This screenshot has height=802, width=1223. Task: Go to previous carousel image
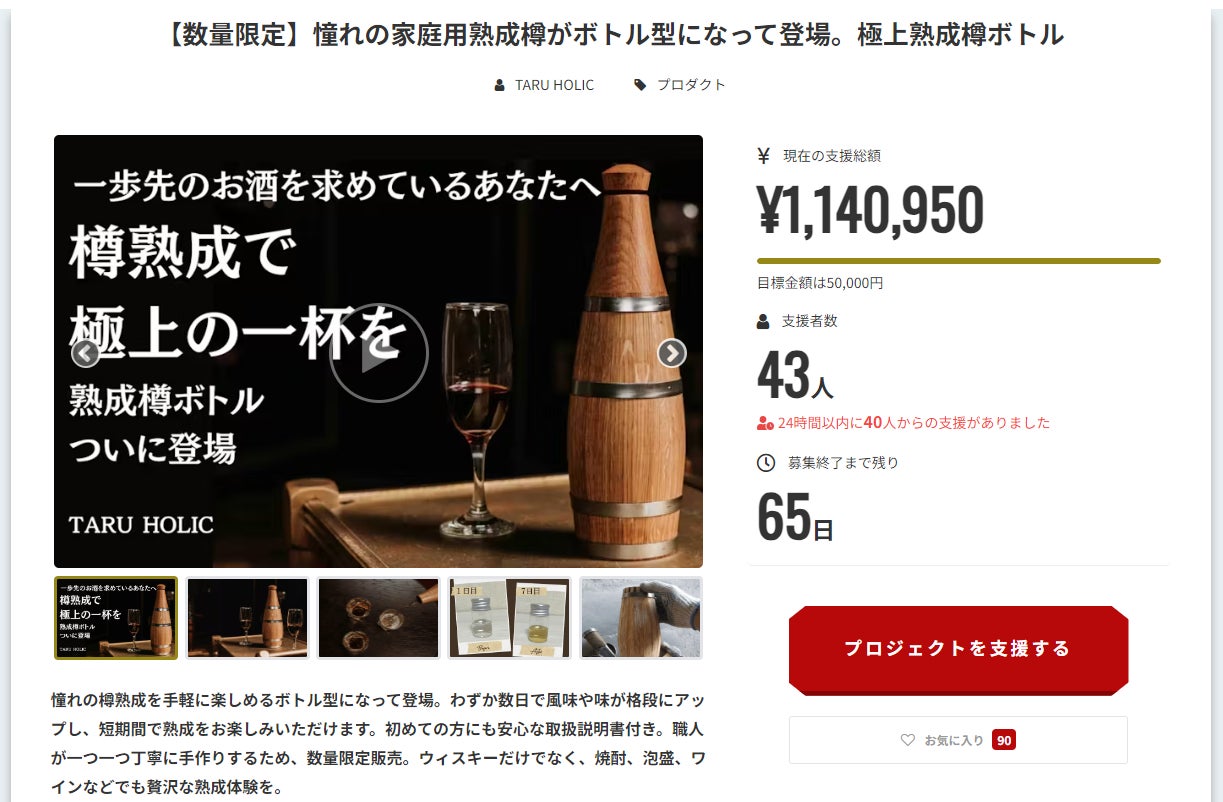click(85, 353)
